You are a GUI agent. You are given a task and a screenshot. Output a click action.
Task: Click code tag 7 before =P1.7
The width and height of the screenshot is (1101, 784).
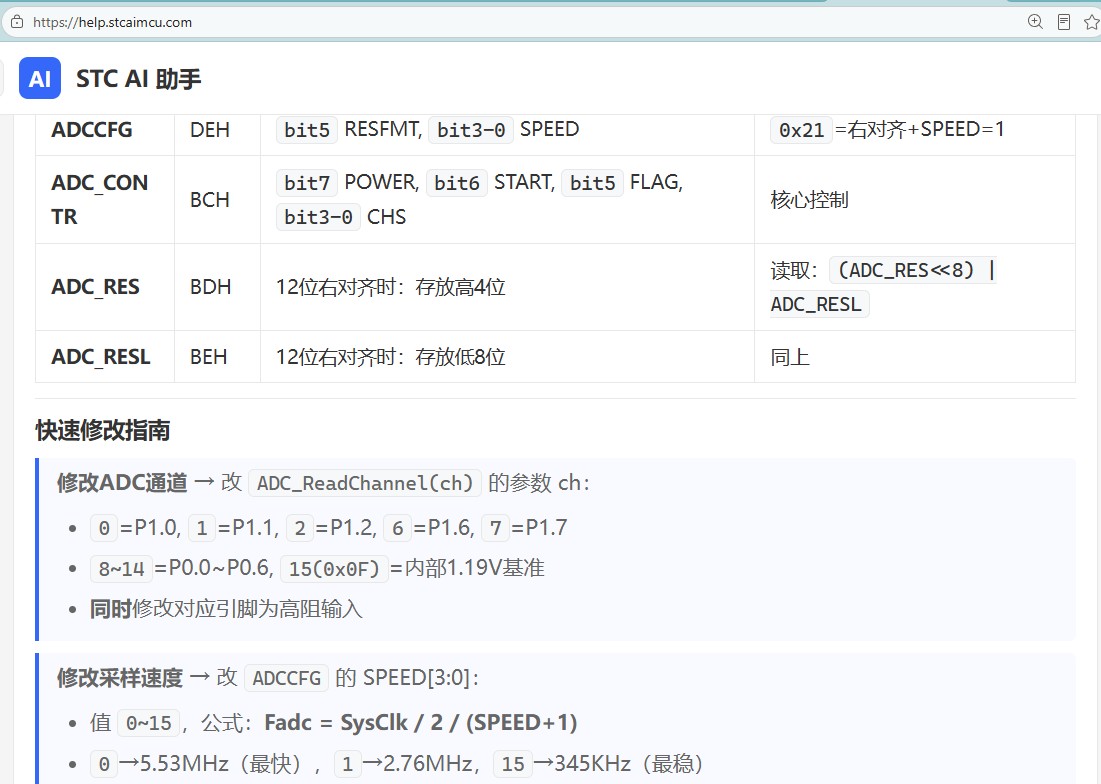496,528
